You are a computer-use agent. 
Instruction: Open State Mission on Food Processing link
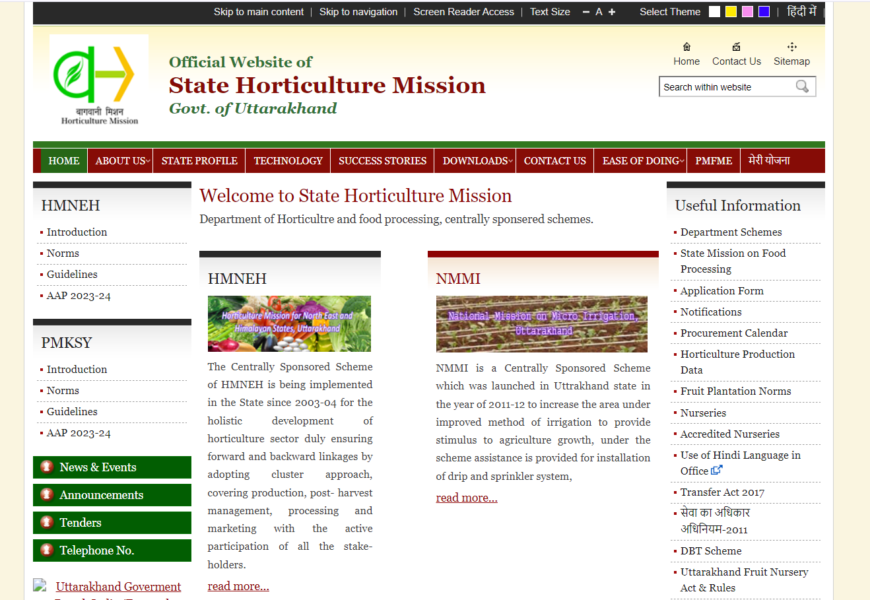[733, 261]
